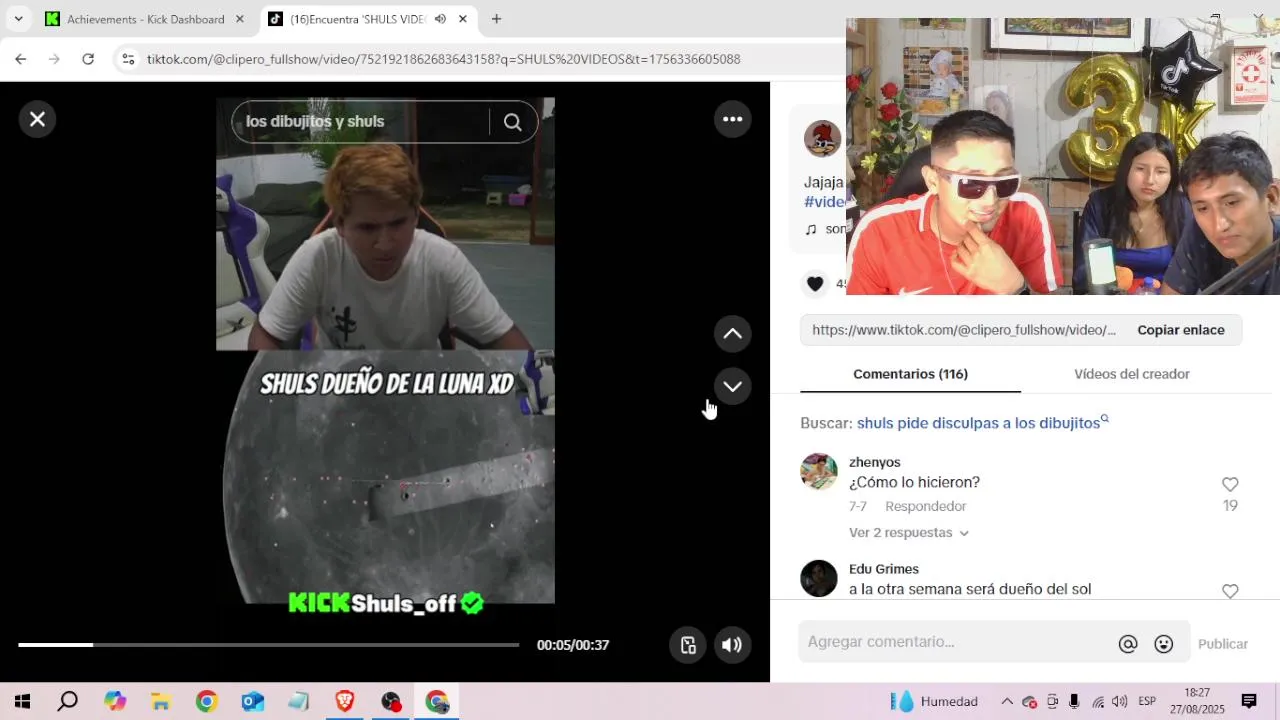Expand Ver 2 respuestas

point(909,533)
